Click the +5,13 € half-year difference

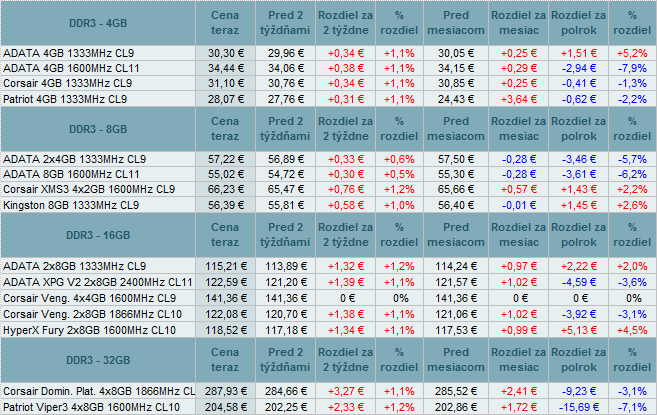579,330
